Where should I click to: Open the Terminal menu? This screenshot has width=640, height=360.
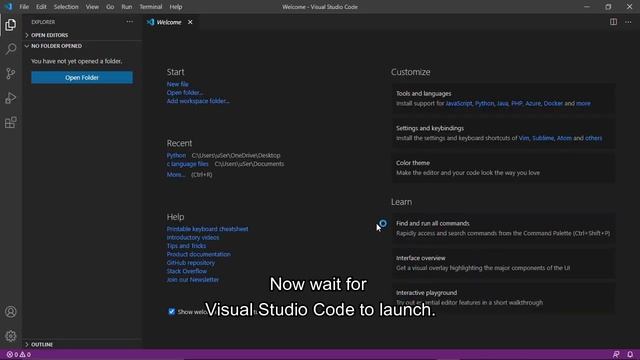click(x=151, y=7)
